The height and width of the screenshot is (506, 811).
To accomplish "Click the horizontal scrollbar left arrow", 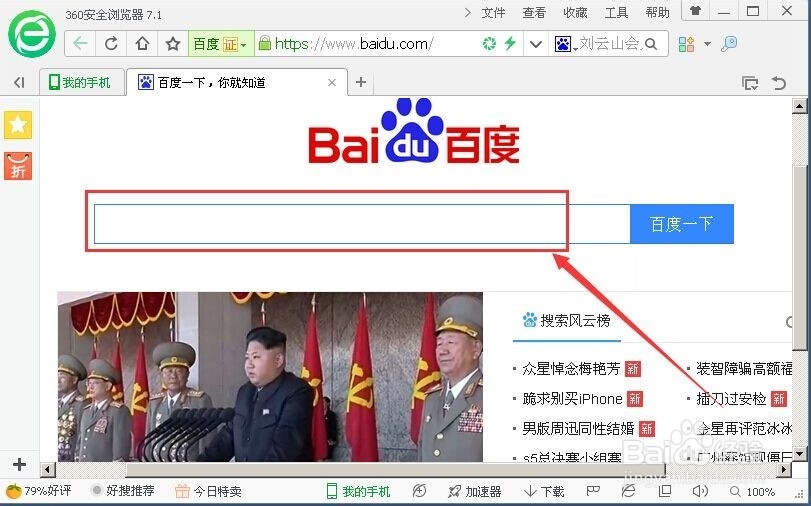I will (48, 470).
